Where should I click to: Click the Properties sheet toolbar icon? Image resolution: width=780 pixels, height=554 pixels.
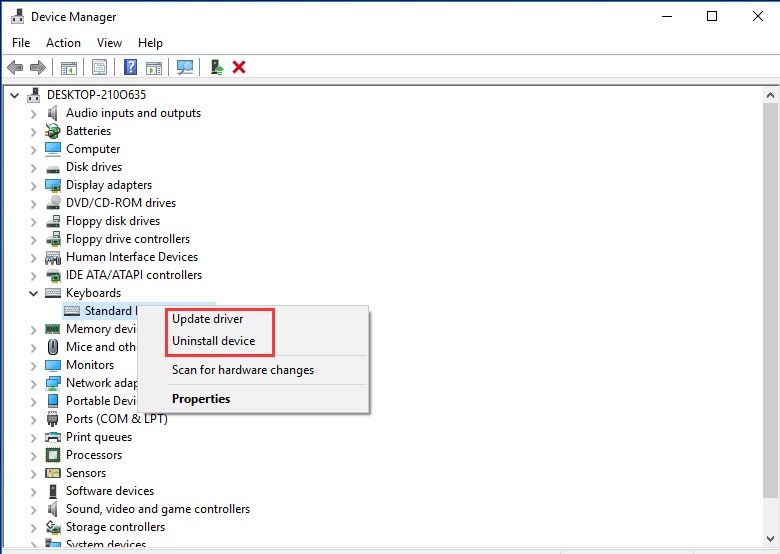[99, 67]
